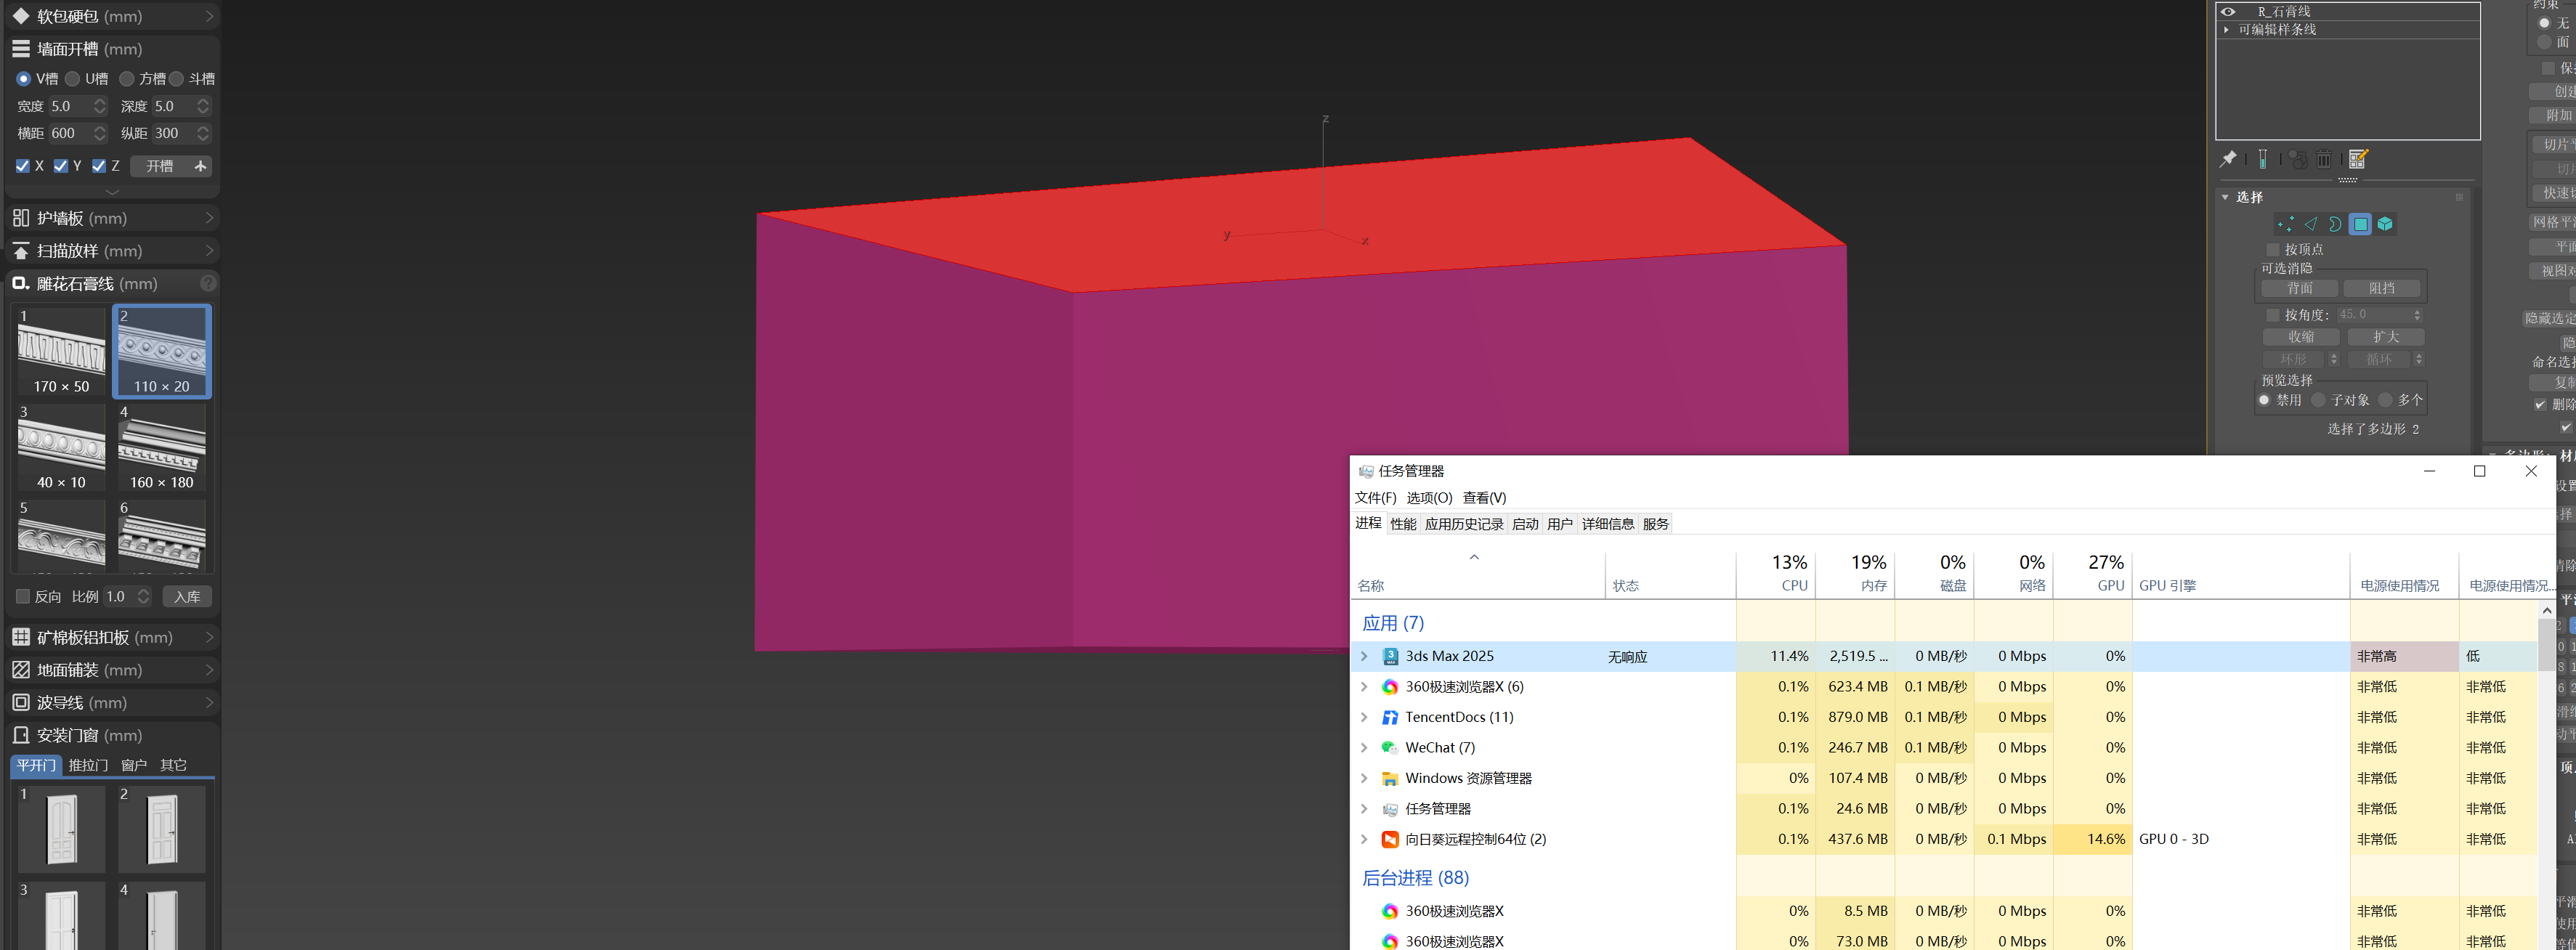
Task: Select Vertex sub-object level icon
Action: [2286, 225]
